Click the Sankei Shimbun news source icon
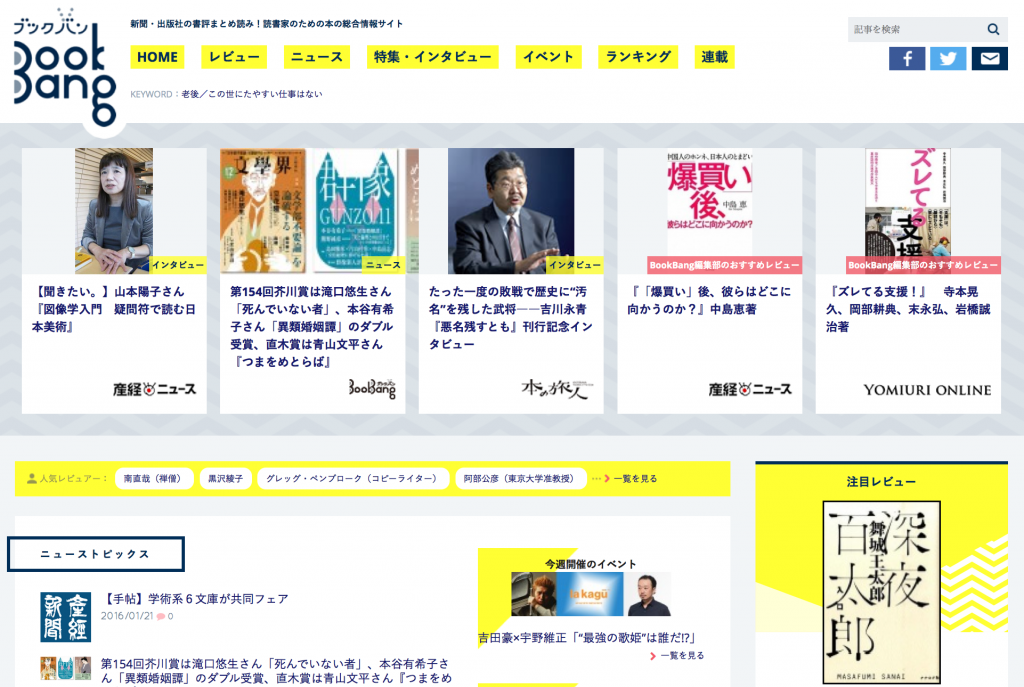The height and width of the screenshot is (687, 1024). 65,617
